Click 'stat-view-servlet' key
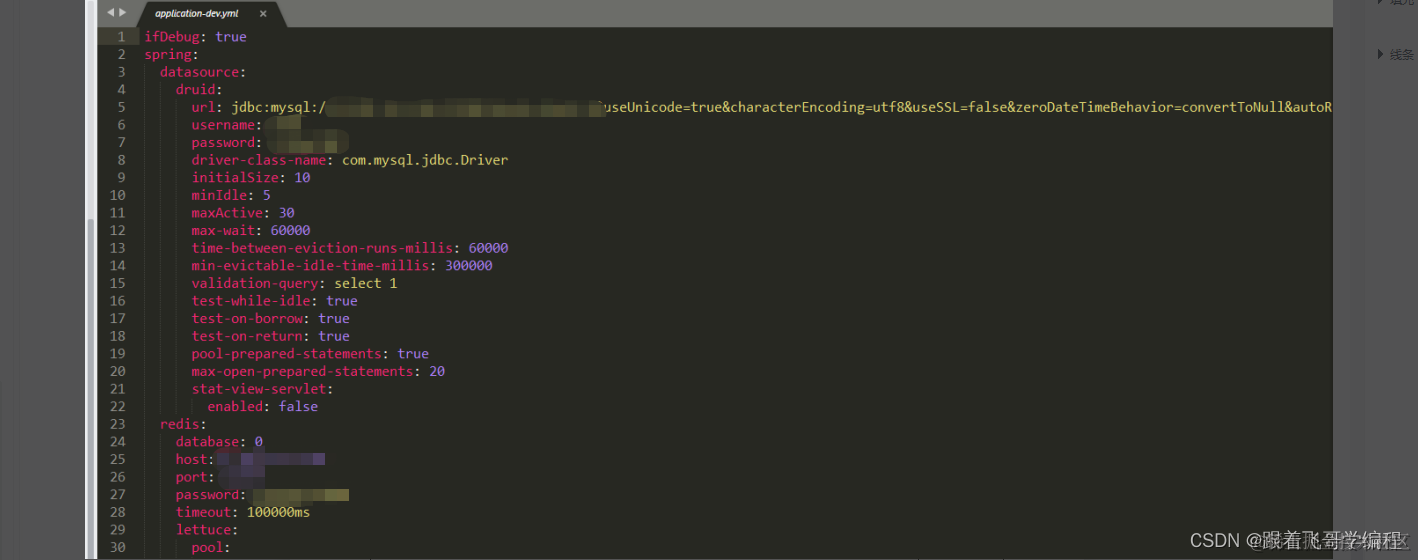The height and width of the screenshot is (560, 1418). (259, 389)
